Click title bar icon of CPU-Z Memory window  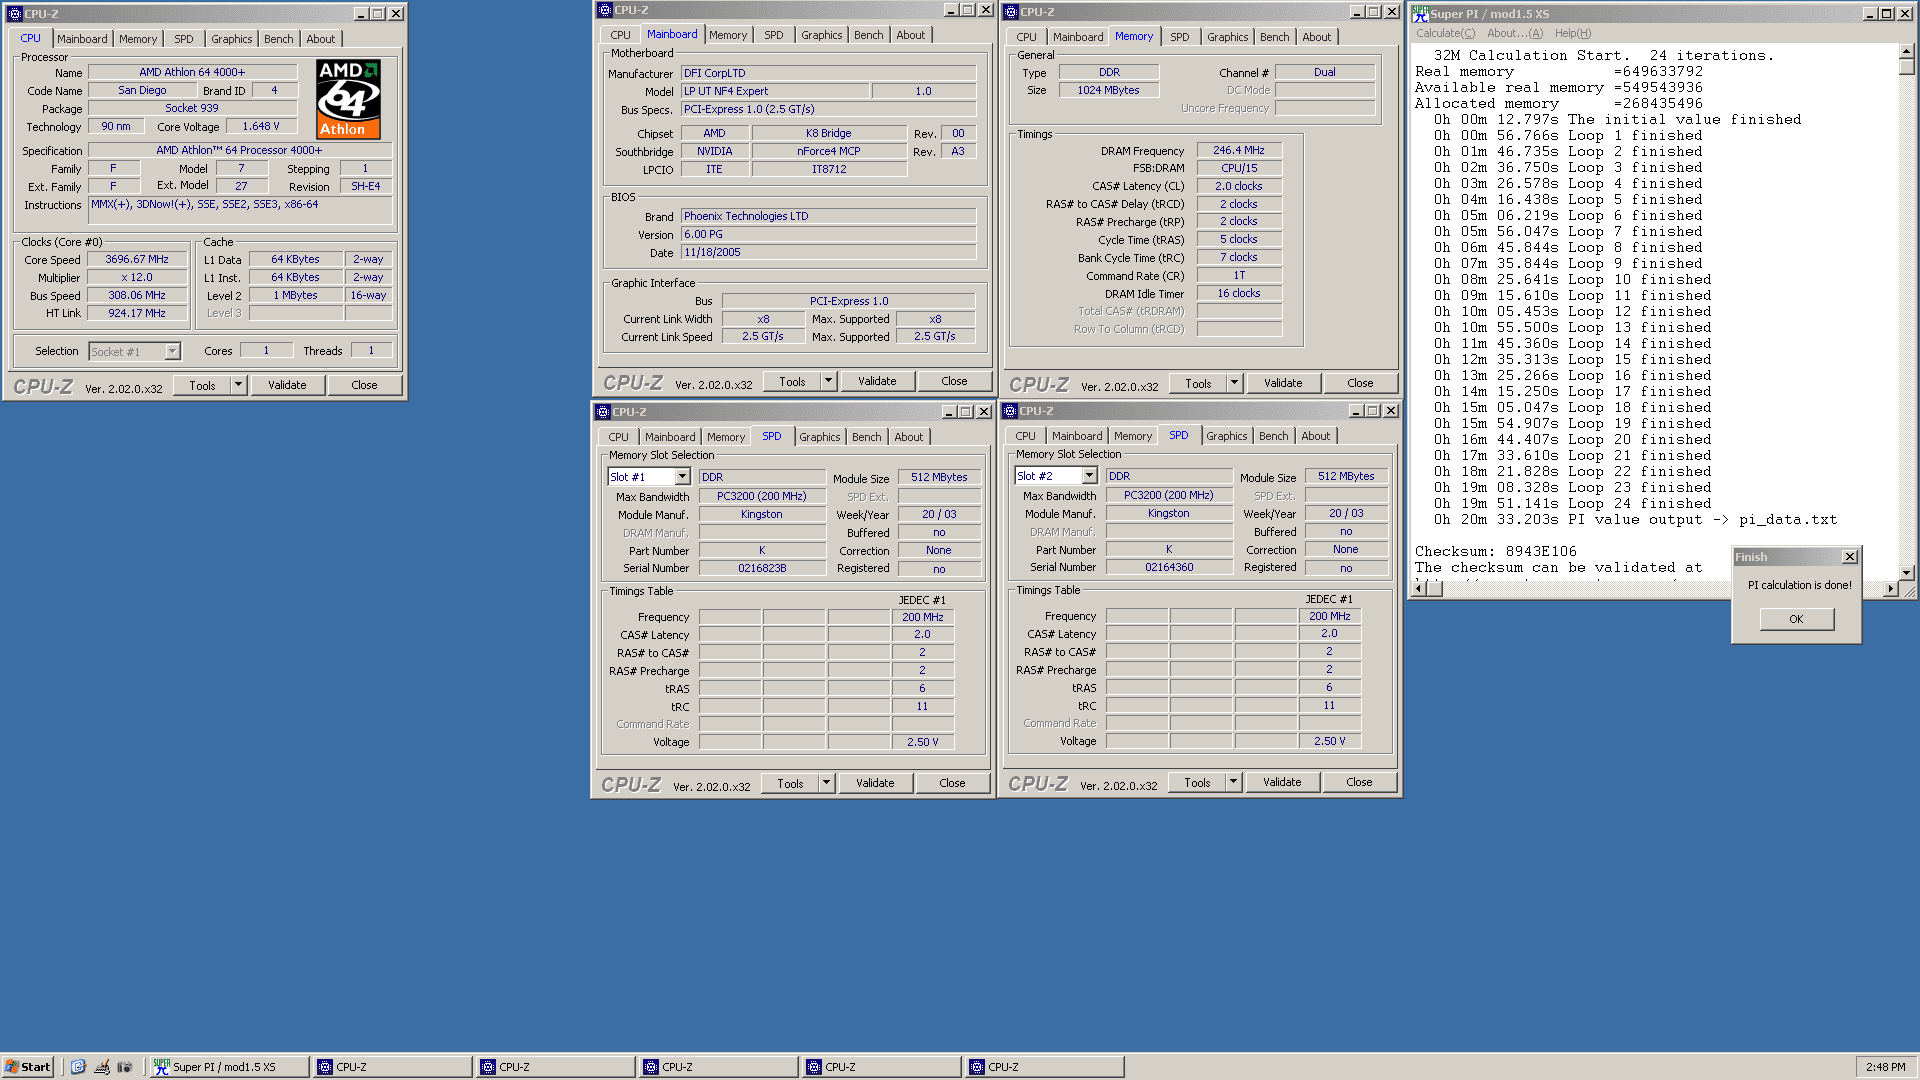[x=1010, y=12]
